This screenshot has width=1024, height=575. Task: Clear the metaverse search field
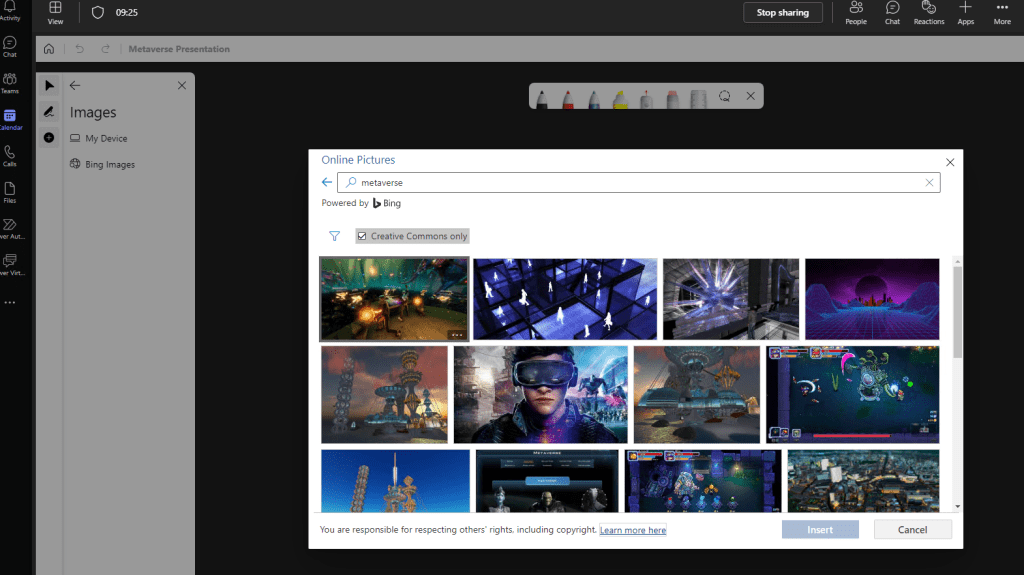(929, 183)
